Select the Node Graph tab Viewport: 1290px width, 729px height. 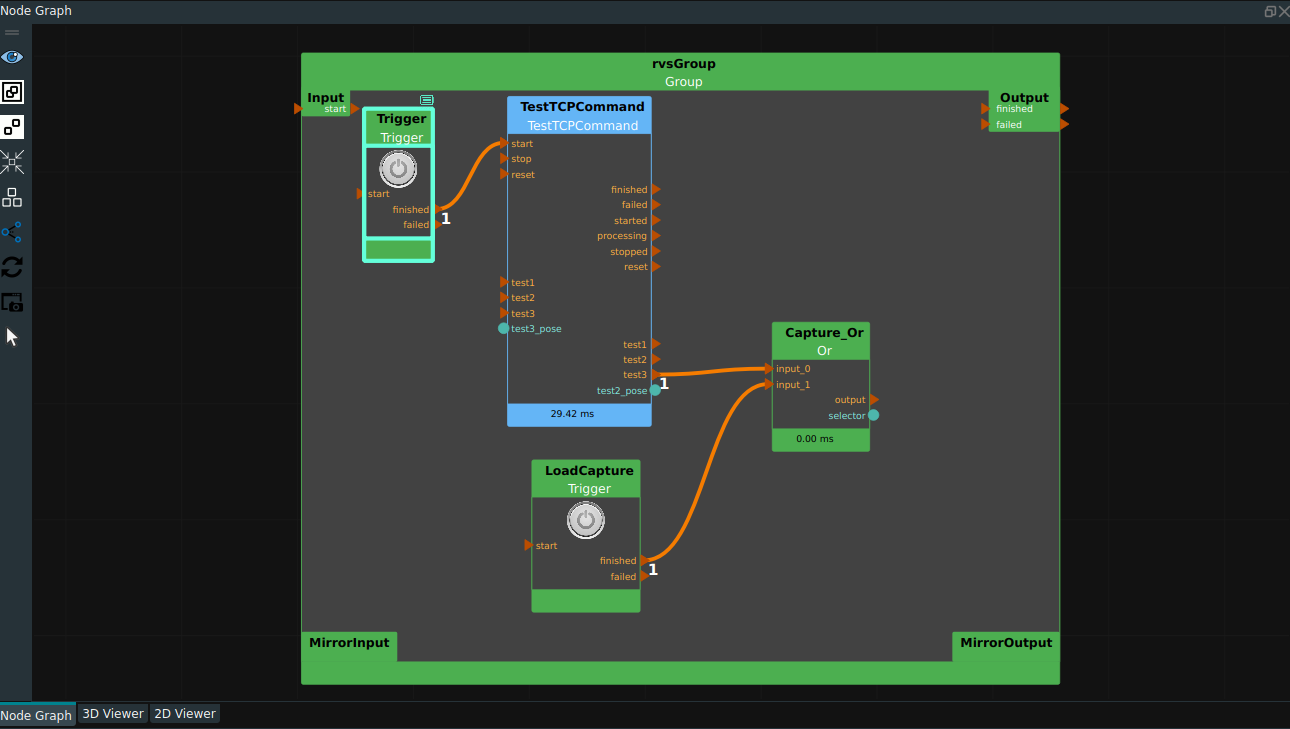[37, 714]
